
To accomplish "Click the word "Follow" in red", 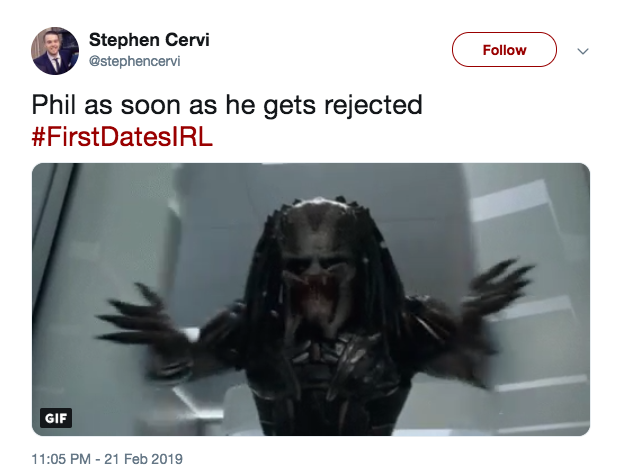I will click(x=504, y=50).
